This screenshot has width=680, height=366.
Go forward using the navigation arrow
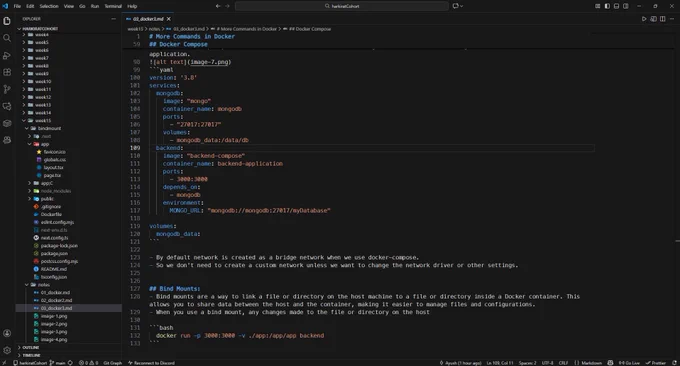click(227, 6)
